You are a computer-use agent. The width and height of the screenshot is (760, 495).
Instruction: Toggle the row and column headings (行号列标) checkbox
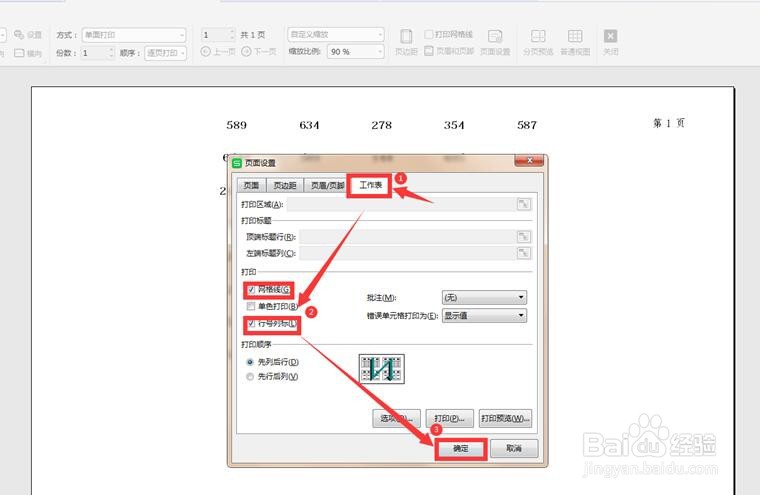click(251, 324)
